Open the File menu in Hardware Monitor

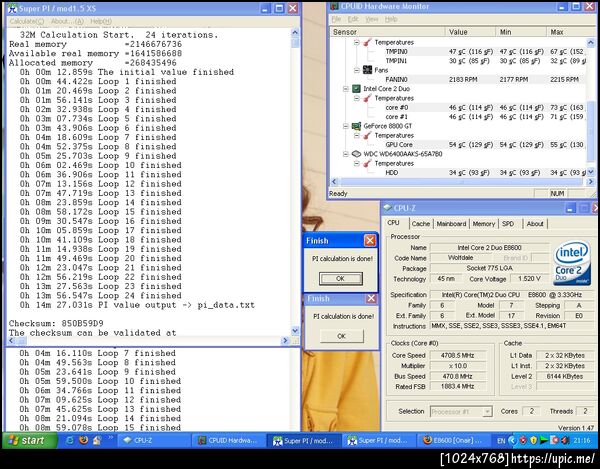[x=336, y=19]
